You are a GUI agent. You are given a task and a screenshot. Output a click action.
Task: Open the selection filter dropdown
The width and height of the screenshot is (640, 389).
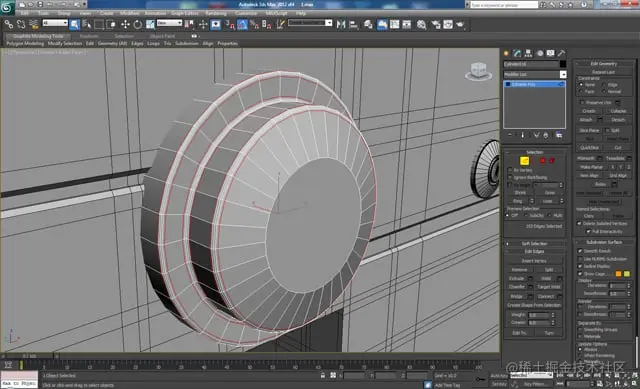pos(55,23)
